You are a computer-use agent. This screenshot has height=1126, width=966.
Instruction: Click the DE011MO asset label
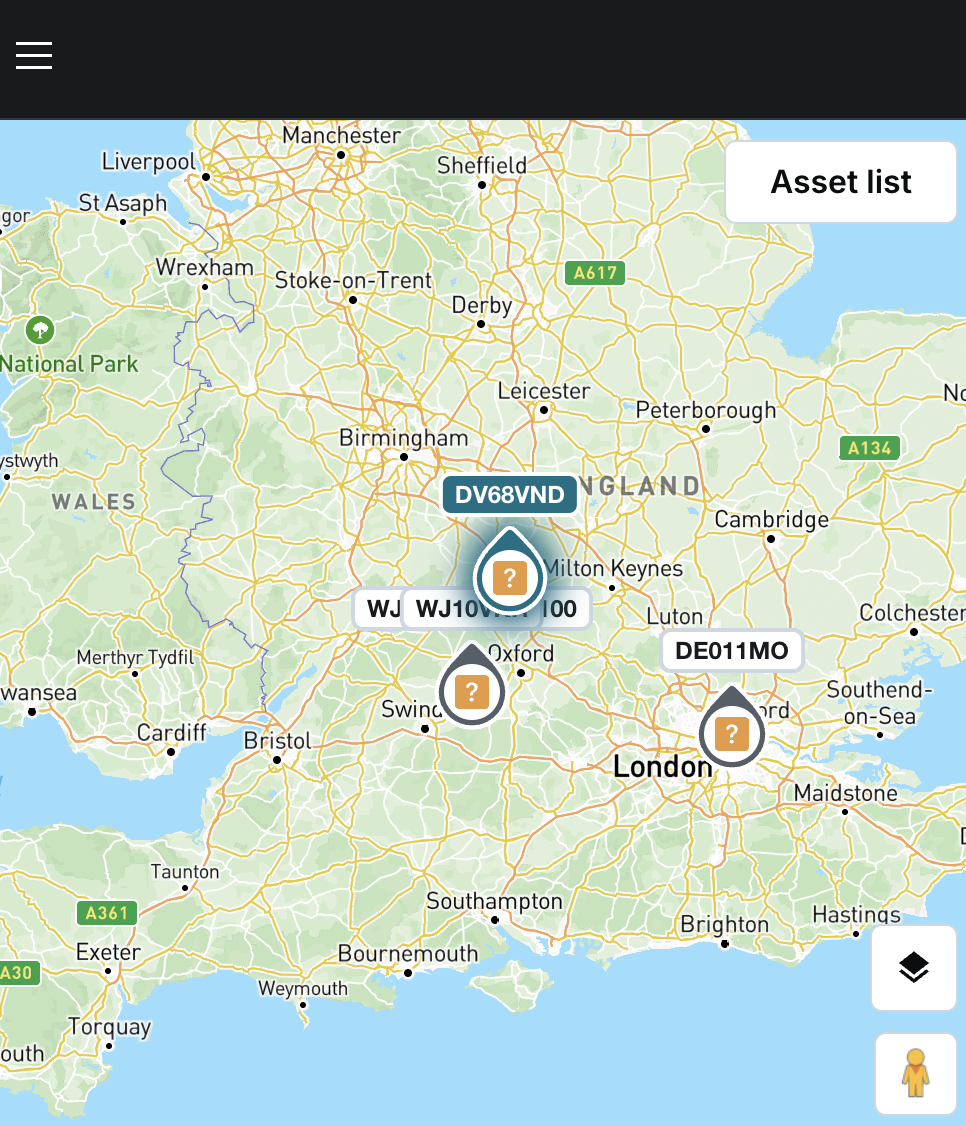731,651
